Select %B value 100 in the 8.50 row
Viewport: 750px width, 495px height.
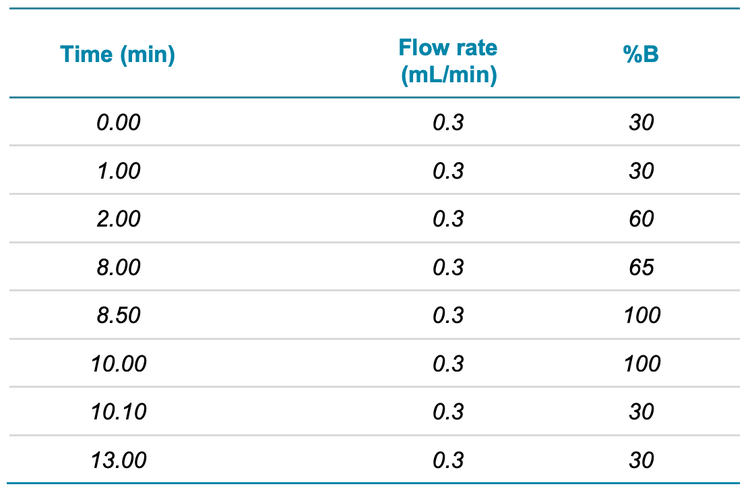tap(641, 316)
